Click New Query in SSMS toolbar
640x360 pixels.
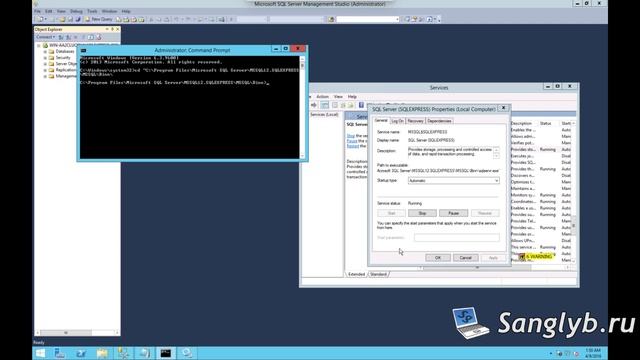click(98, 19)
